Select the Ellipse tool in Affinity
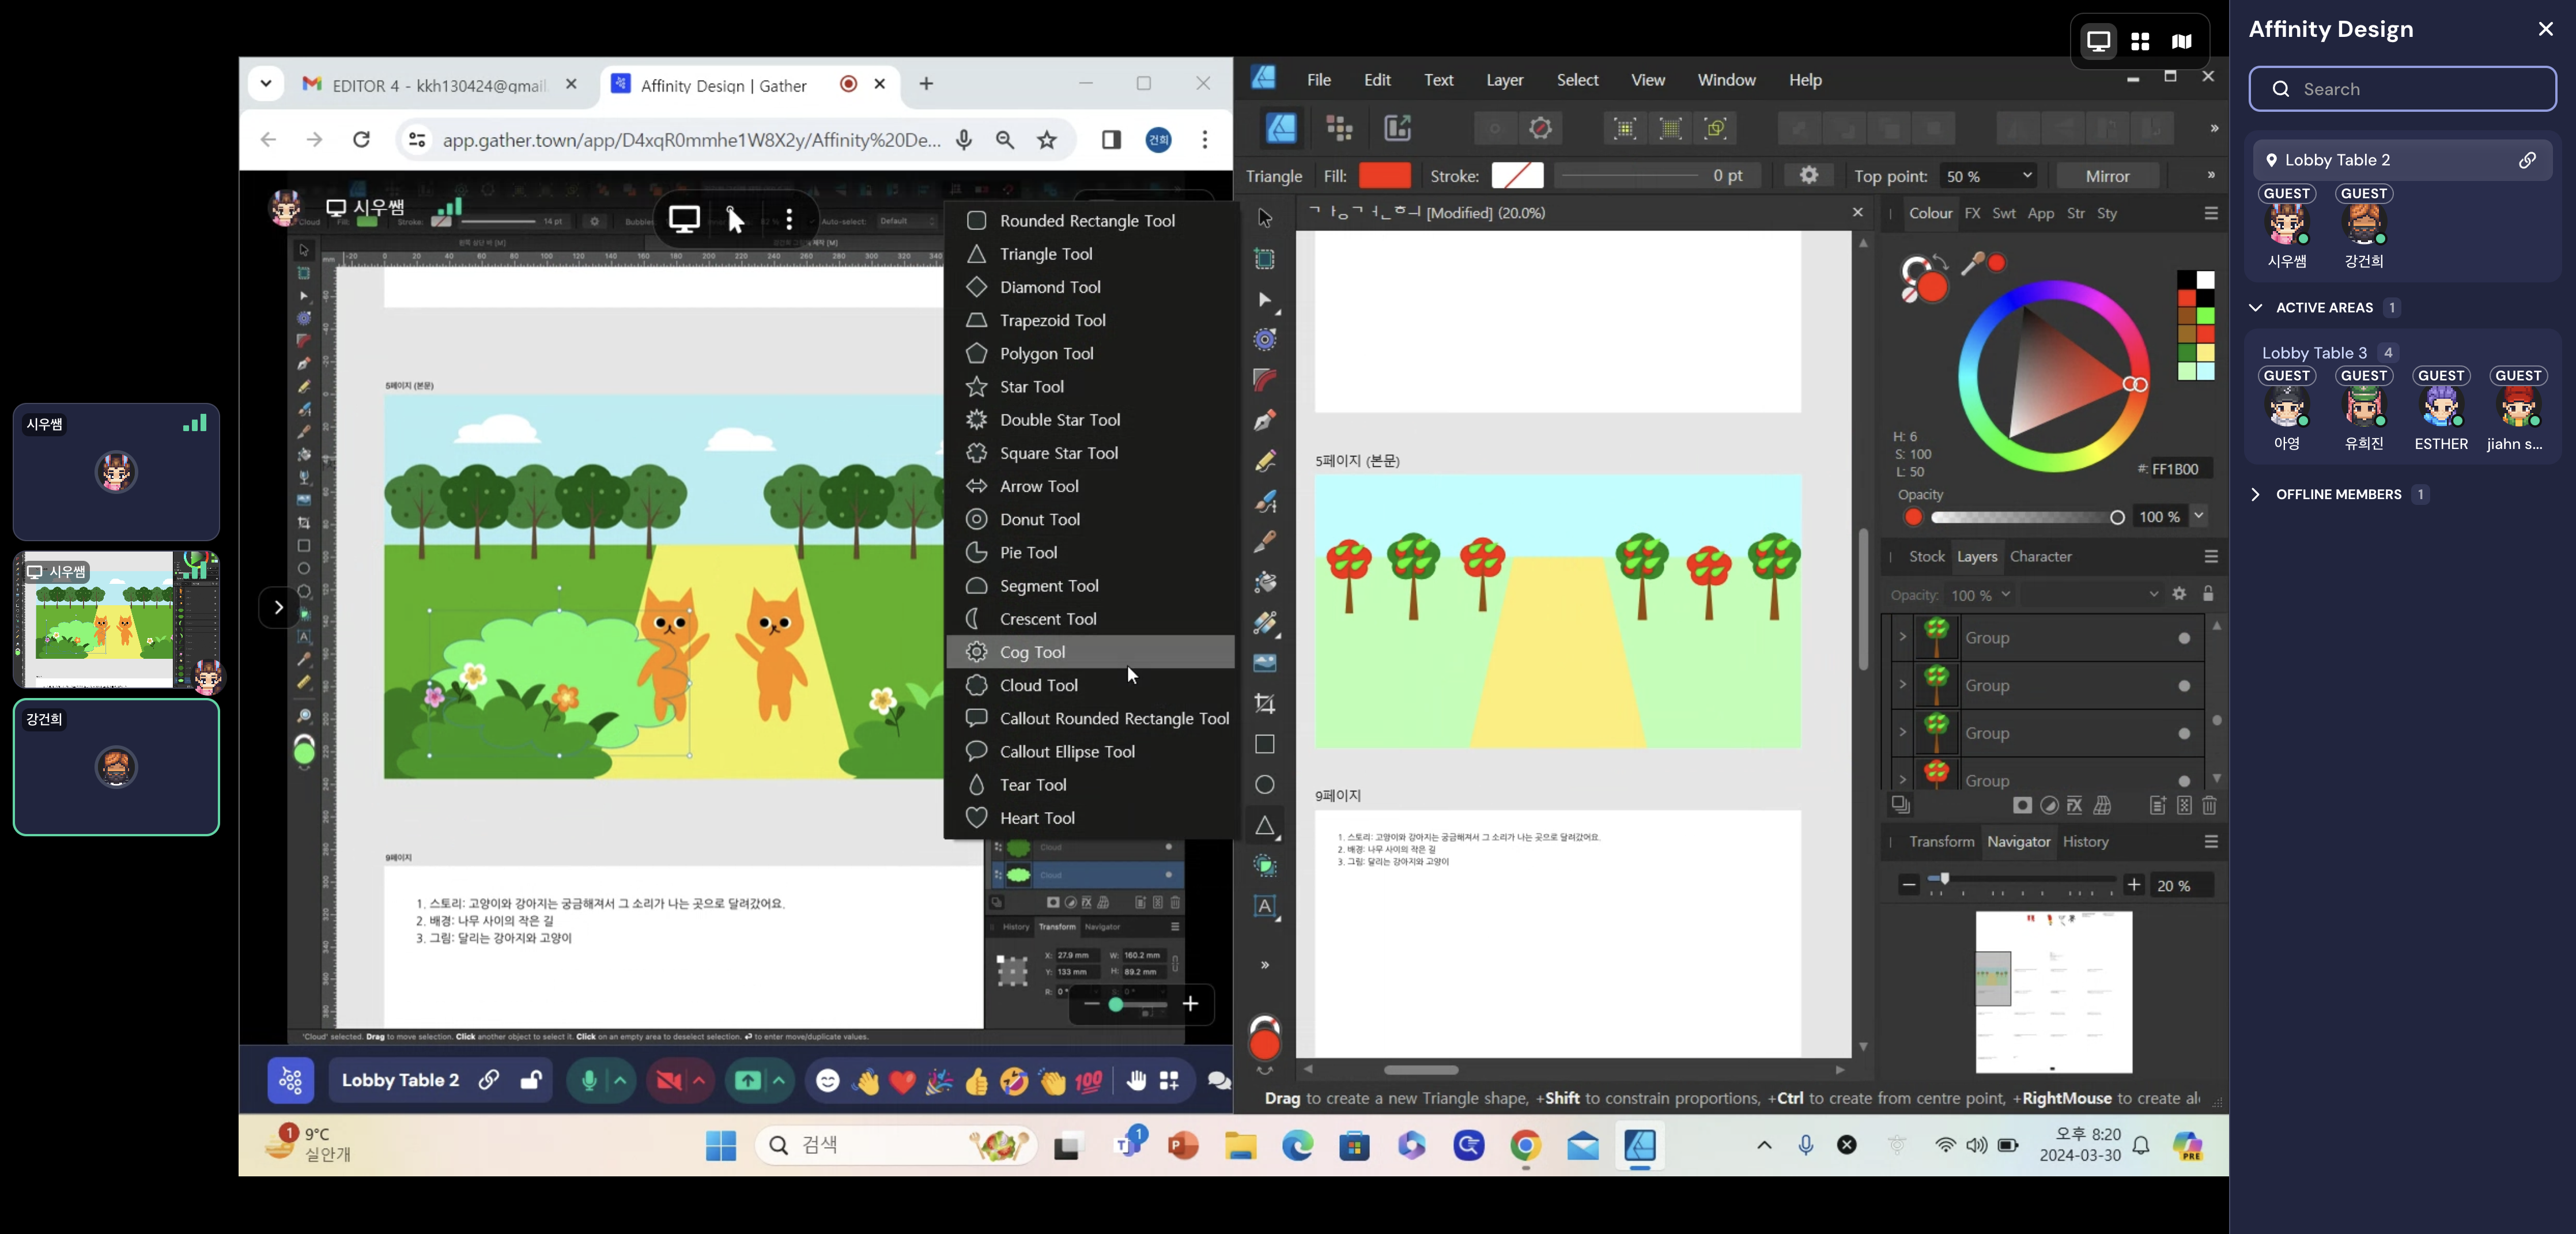Image resolution: width=2576 pixels, height=1234 pixels. pyautogui.click(x=1265, y=785)
